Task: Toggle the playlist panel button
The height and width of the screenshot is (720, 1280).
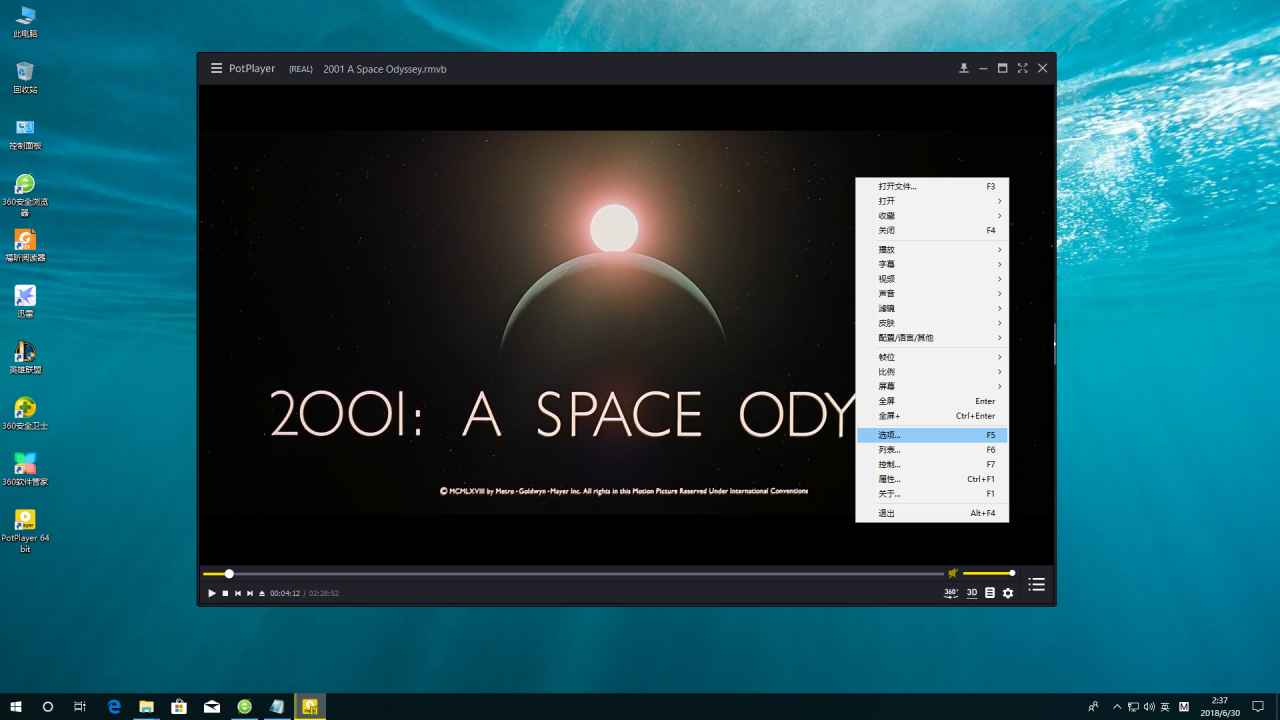Action: (x=1037, y=585)
